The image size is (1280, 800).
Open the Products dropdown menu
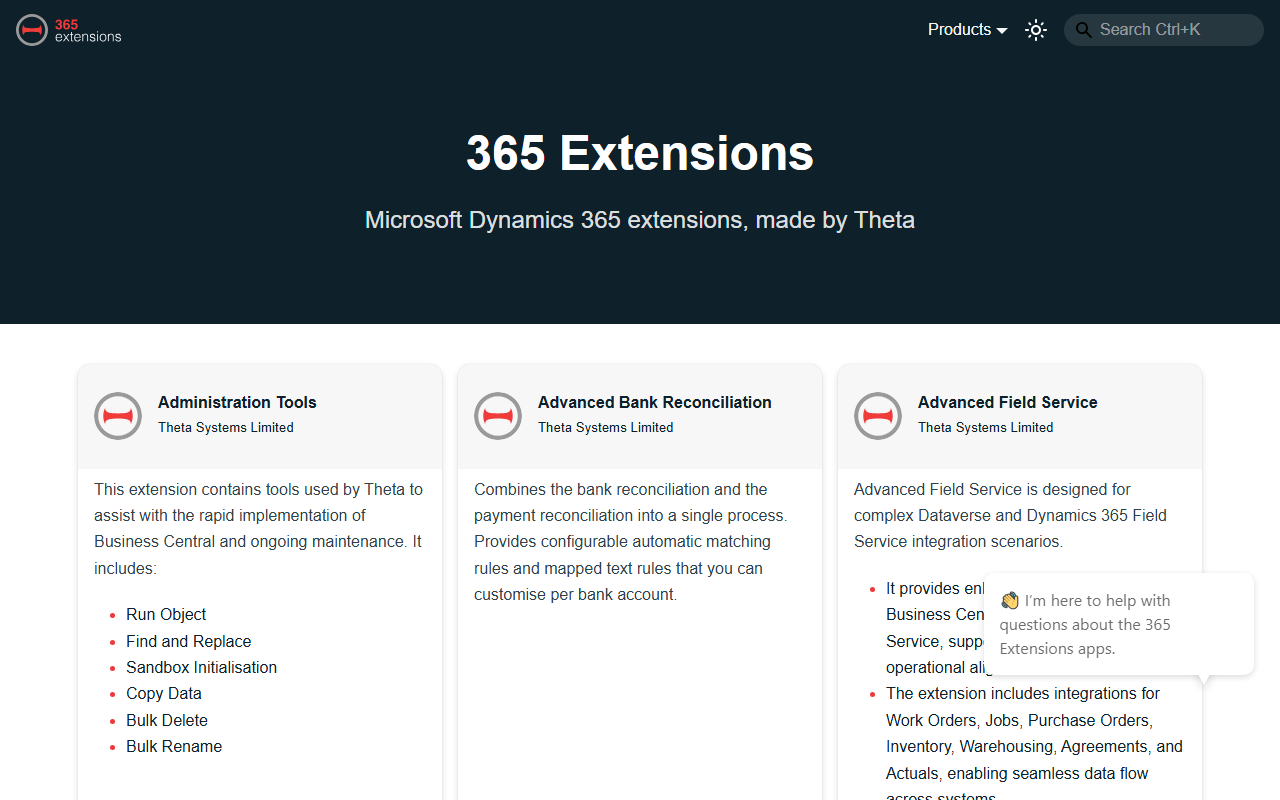coord(967,30)
